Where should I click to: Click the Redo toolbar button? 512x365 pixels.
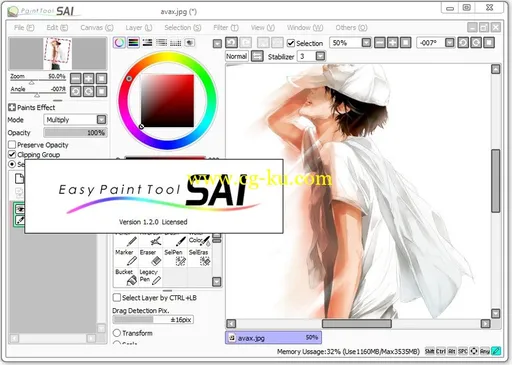click(246, 43)
